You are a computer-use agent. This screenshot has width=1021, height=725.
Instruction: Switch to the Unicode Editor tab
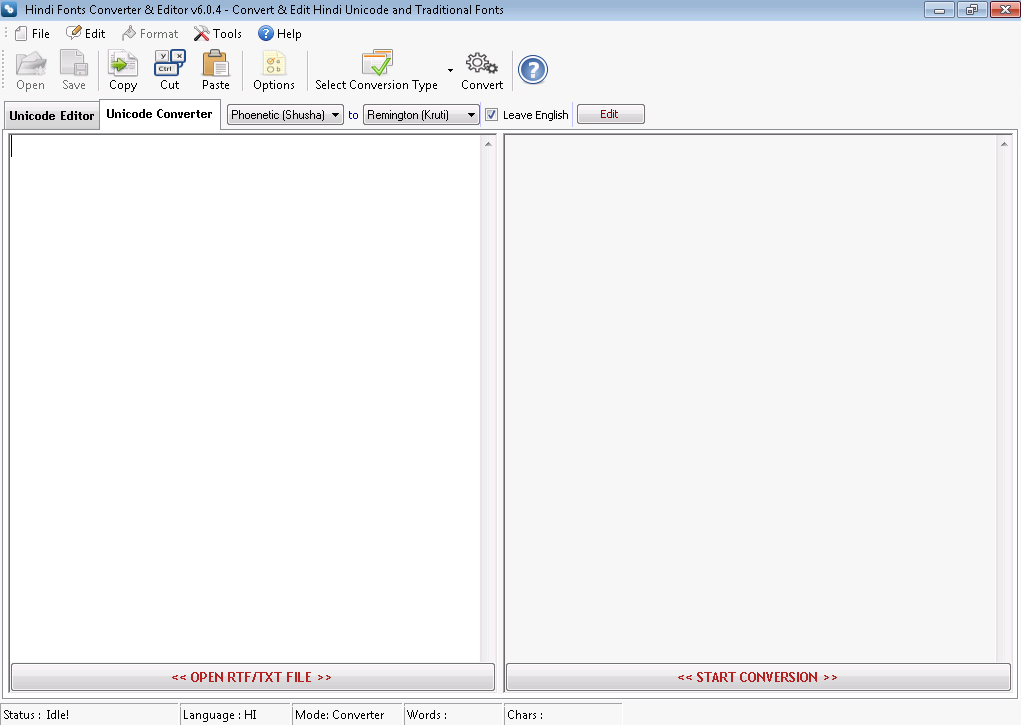click(51, 115)
